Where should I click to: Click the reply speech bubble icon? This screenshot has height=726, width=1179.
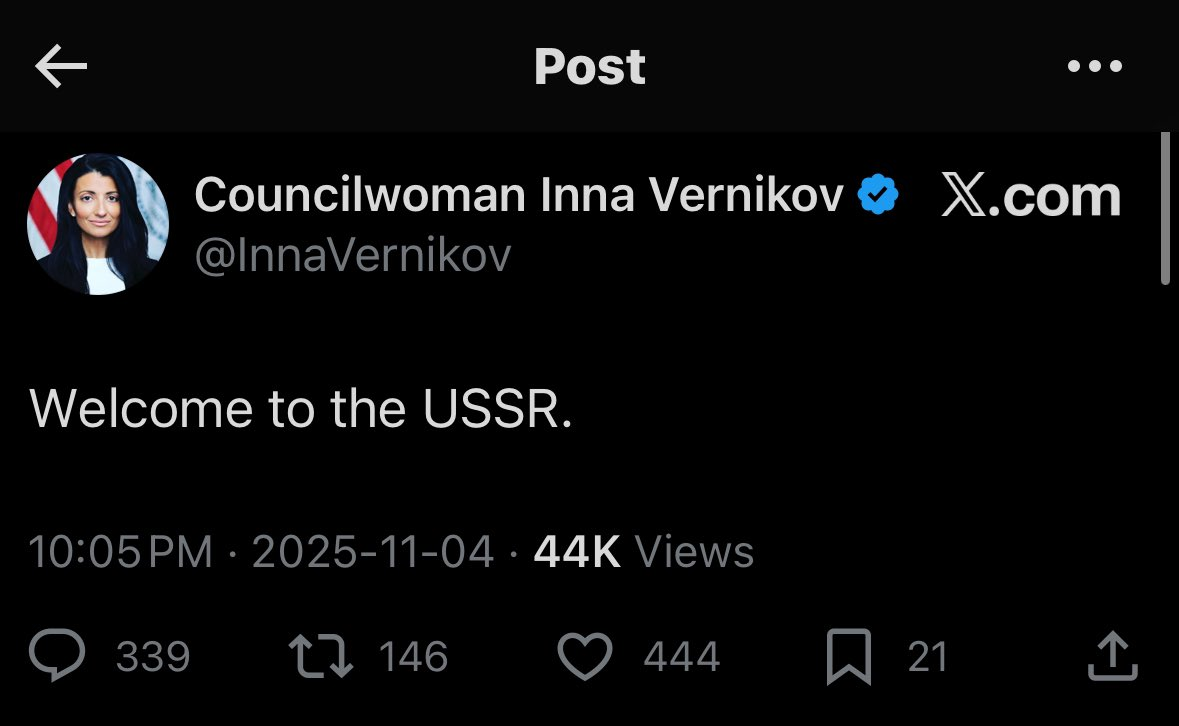[60, 656]
